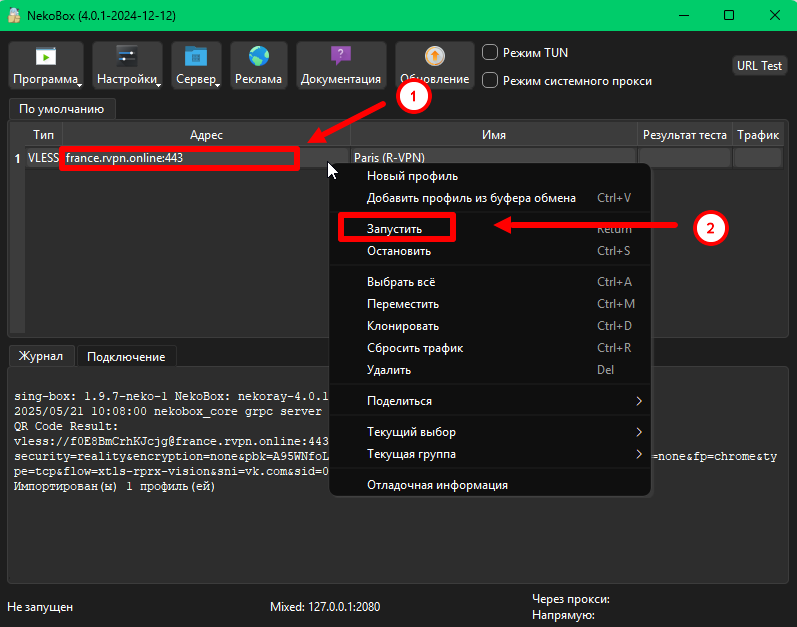Click the Сервер toolbar icon
The image size is (797, 627).
(196, 58)
